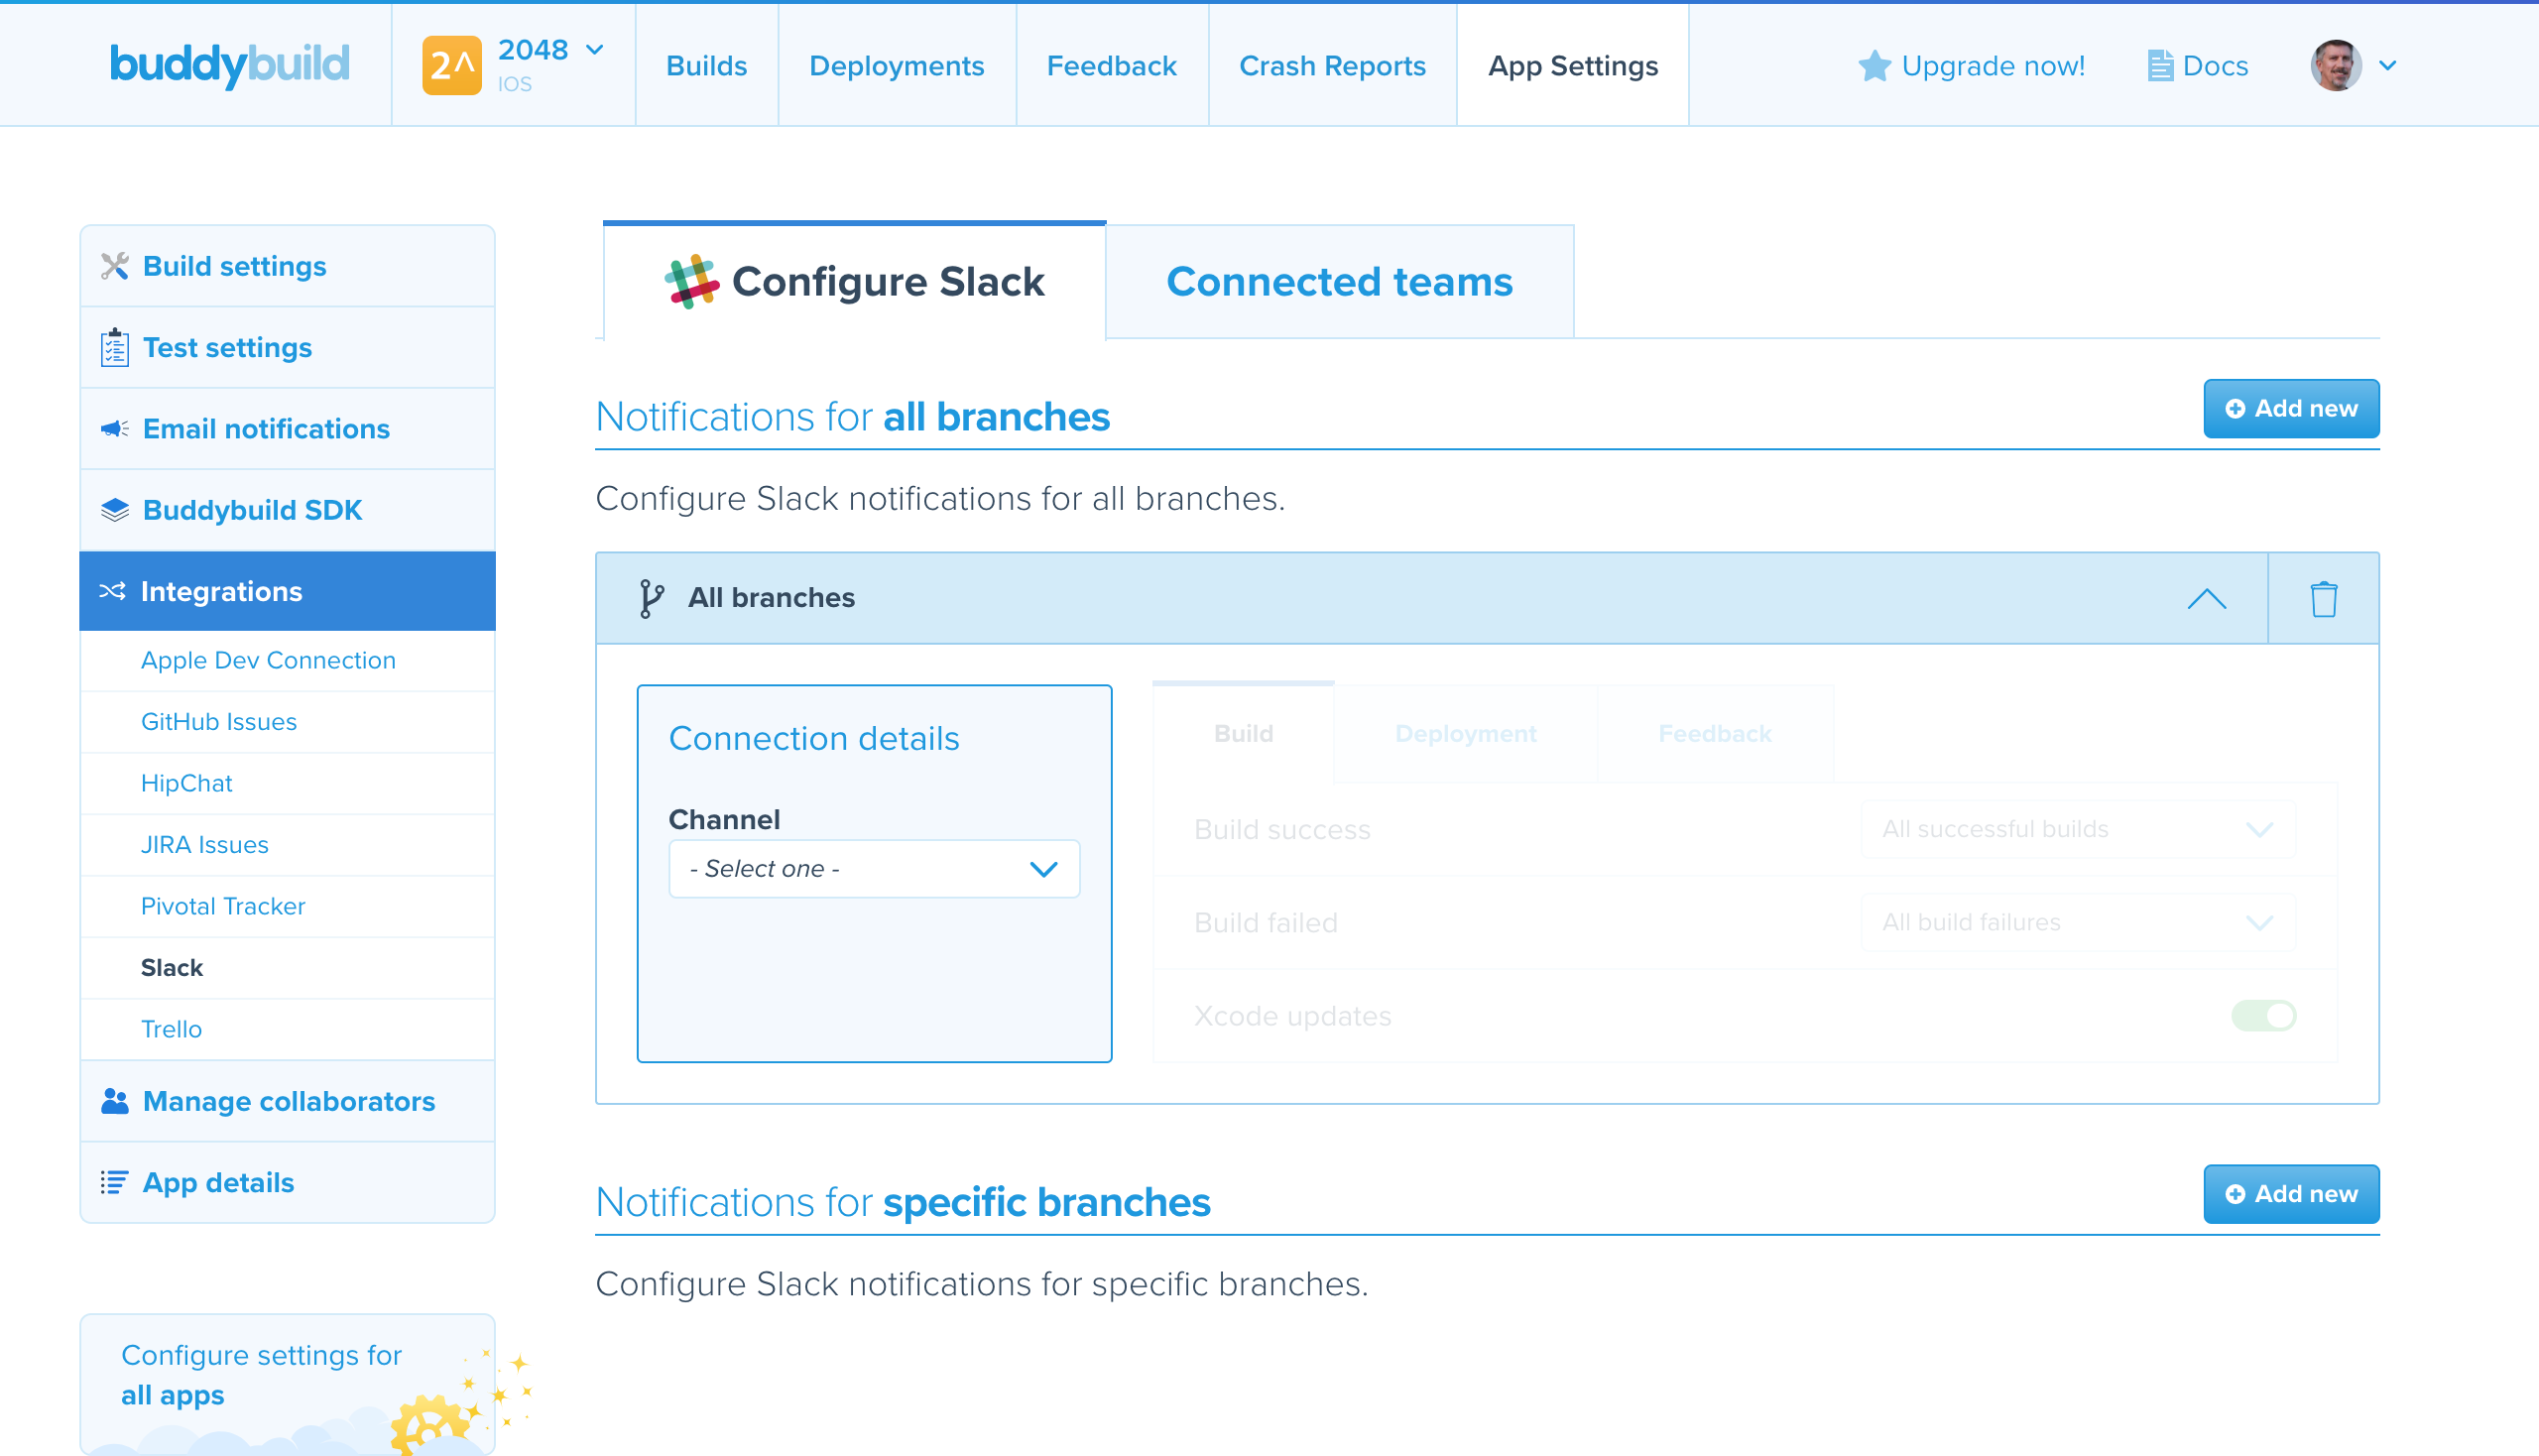
Task: Click the Email notifications megaphone icon
Action: click(x=115, y=429)
